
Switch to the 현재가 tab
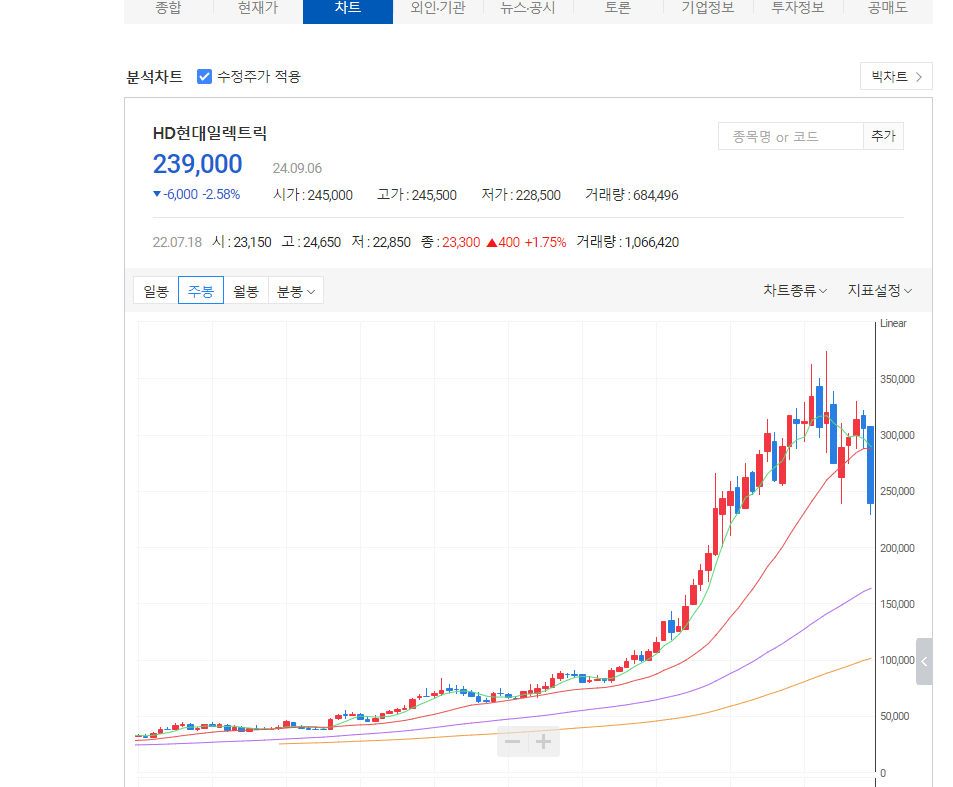tap(258, 8)
